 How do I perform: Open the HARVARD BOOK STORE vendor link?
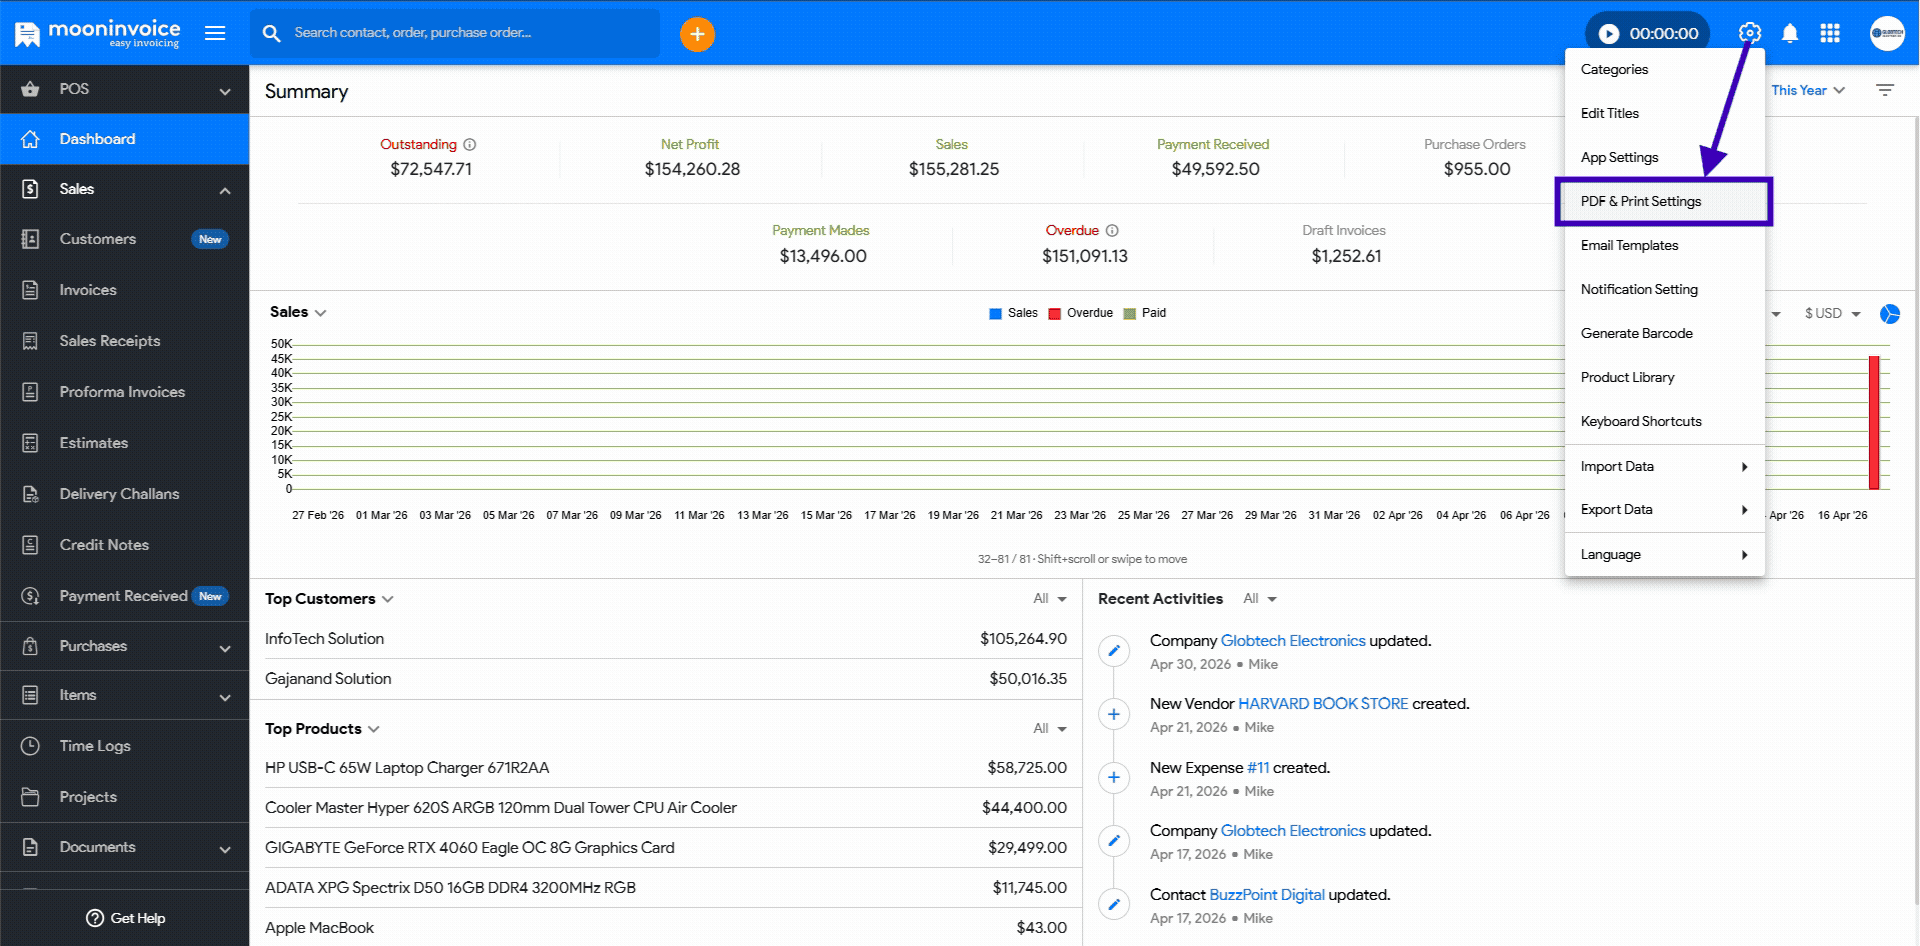tap(1323, 704)
